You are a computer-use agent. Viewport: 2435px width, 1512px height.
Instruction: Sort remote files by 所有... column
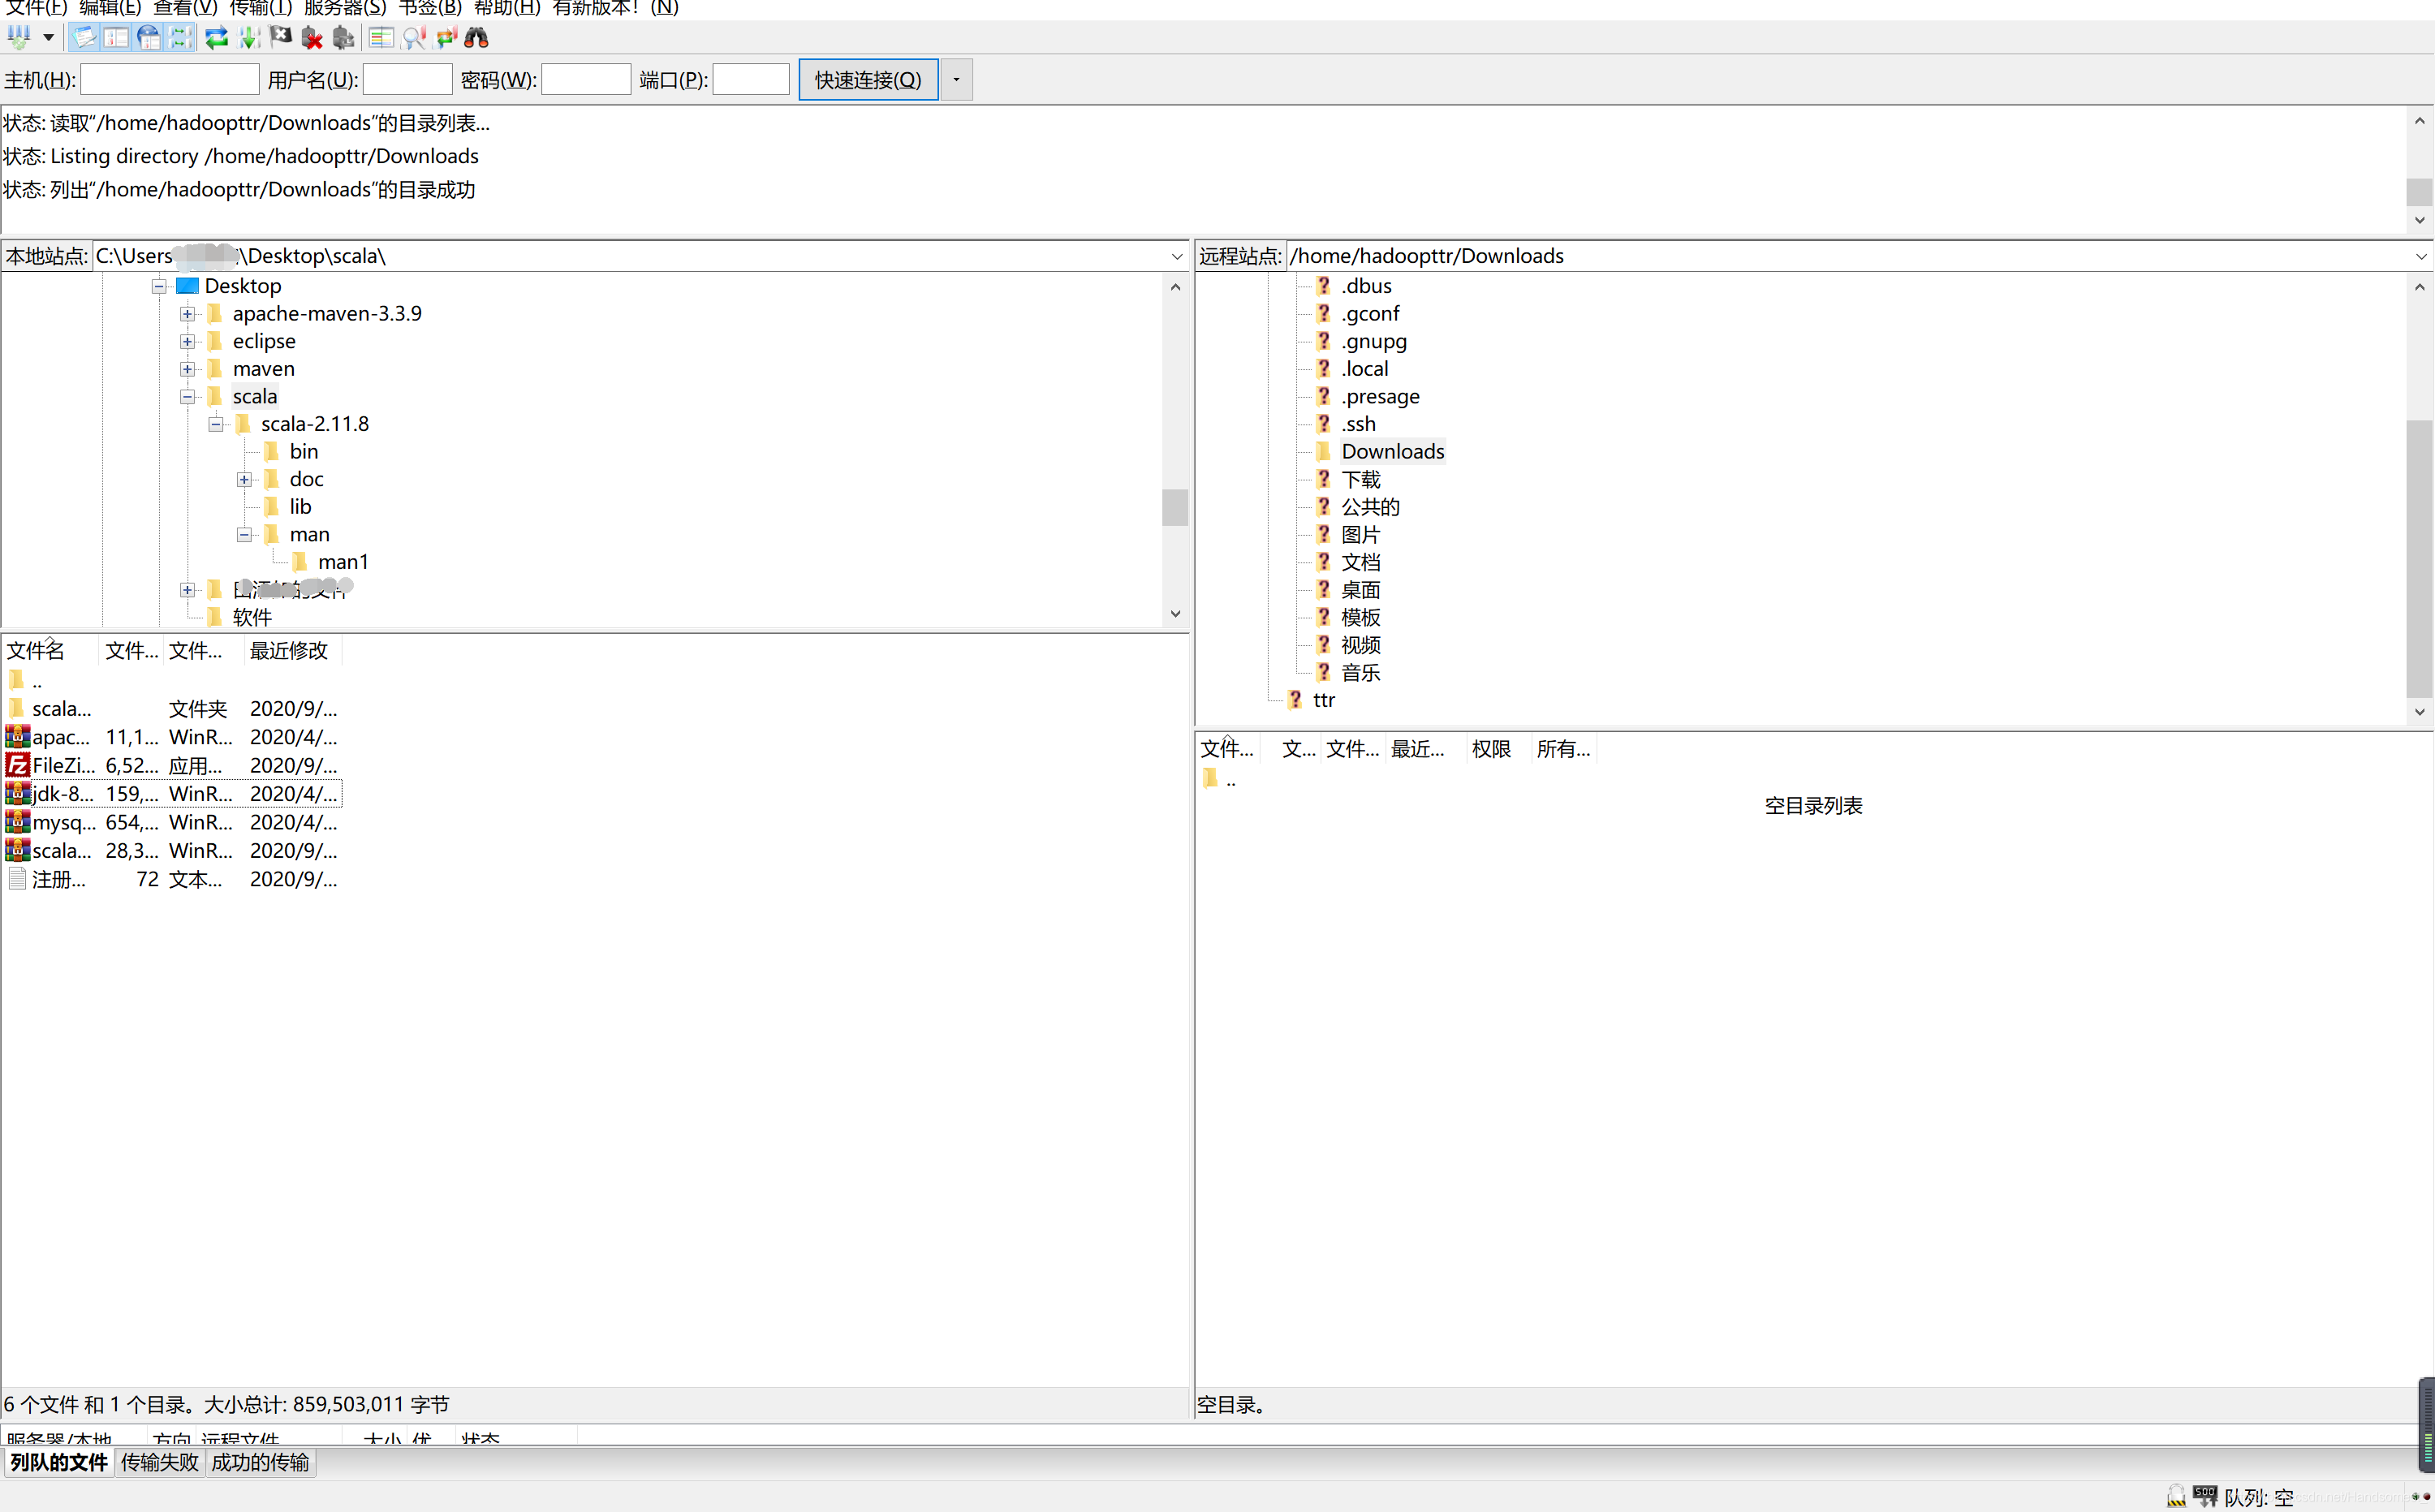point(1564,749)
